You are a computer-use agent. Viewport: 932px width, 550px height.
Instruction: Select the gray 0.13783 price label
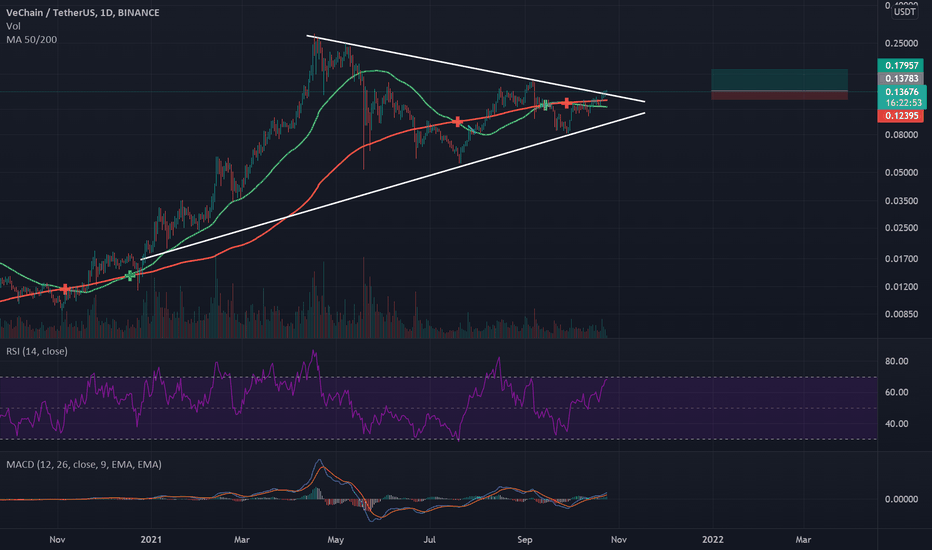[x=900, y=78]
